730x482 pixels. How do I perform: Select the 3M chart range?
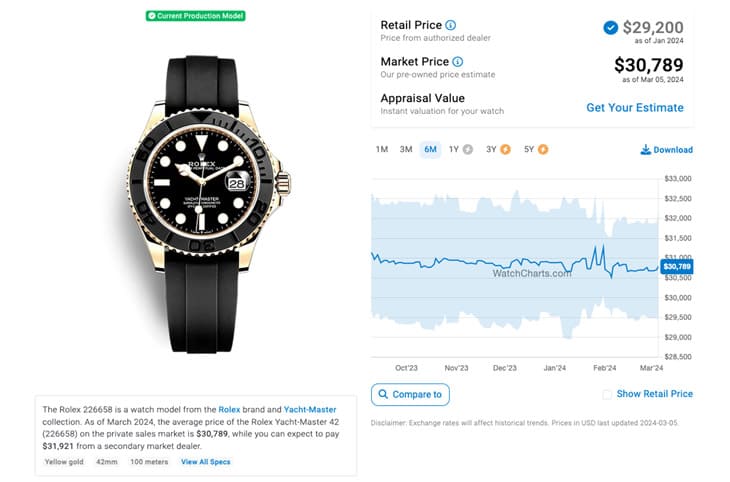coord(406,149)
